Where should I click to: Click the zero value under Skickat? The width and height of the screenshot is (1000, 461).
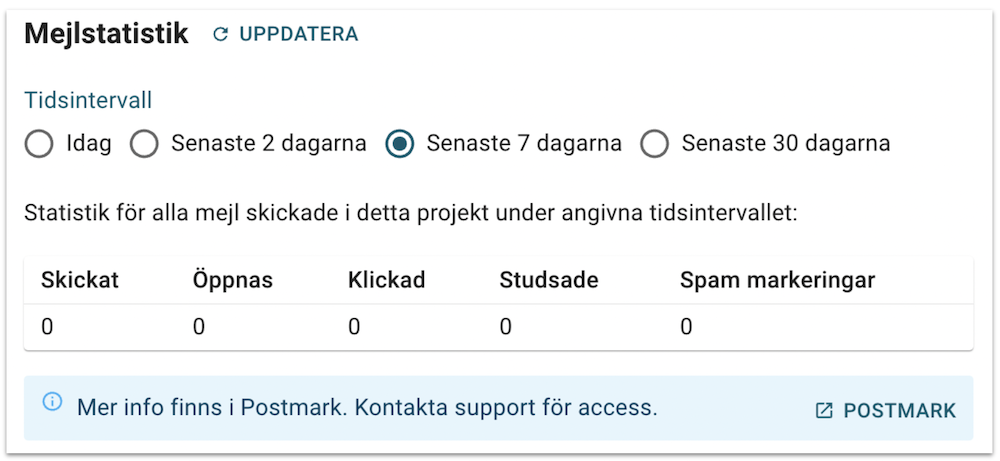47,327
